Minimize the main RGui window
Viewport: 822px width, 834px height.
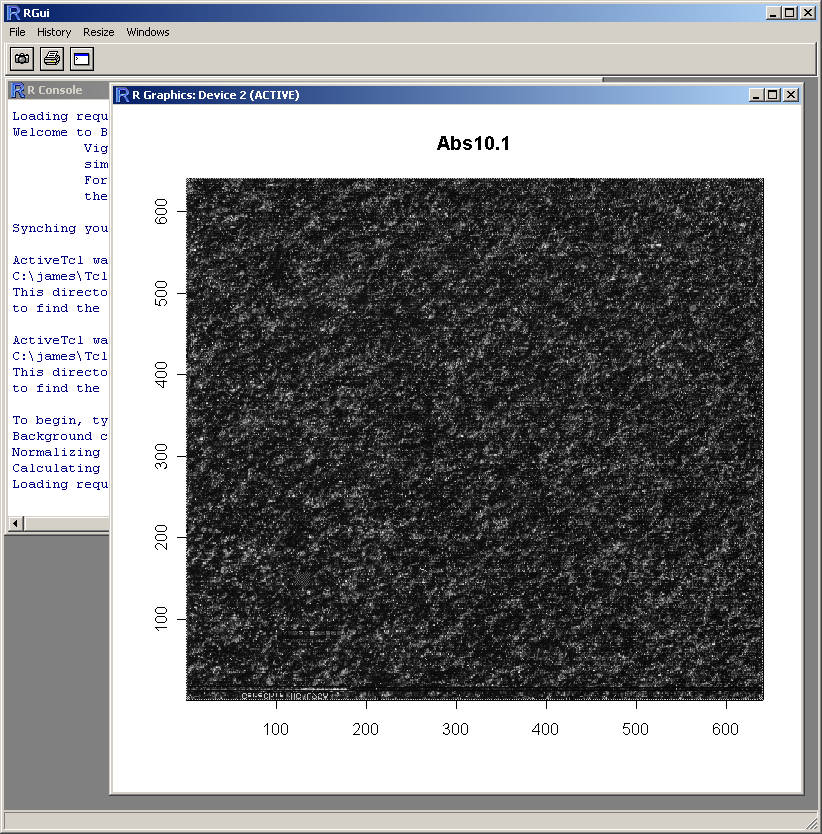pyautogui.click(x=773, y=12)
